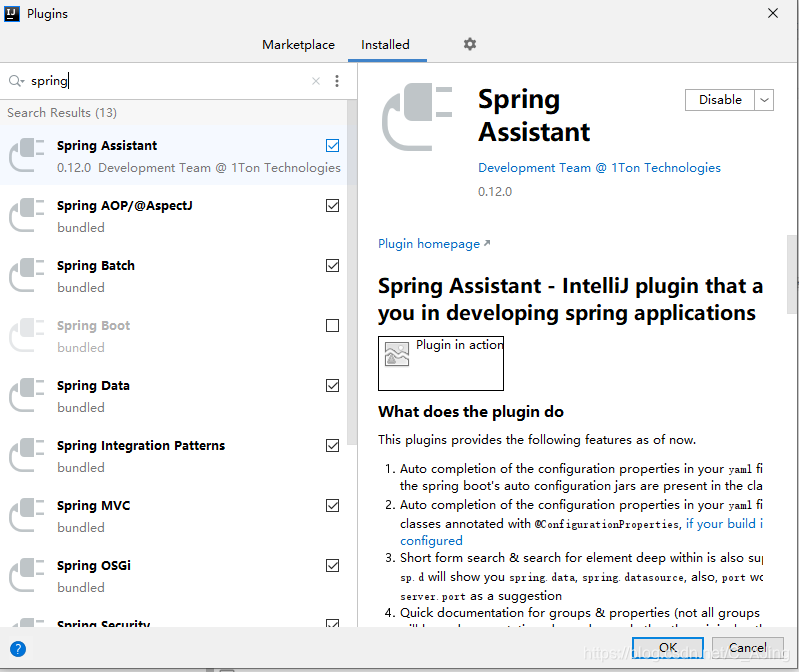799x672 pixels.
Task: Enable the Spring Boot checkbox
Action: point(332,326)
